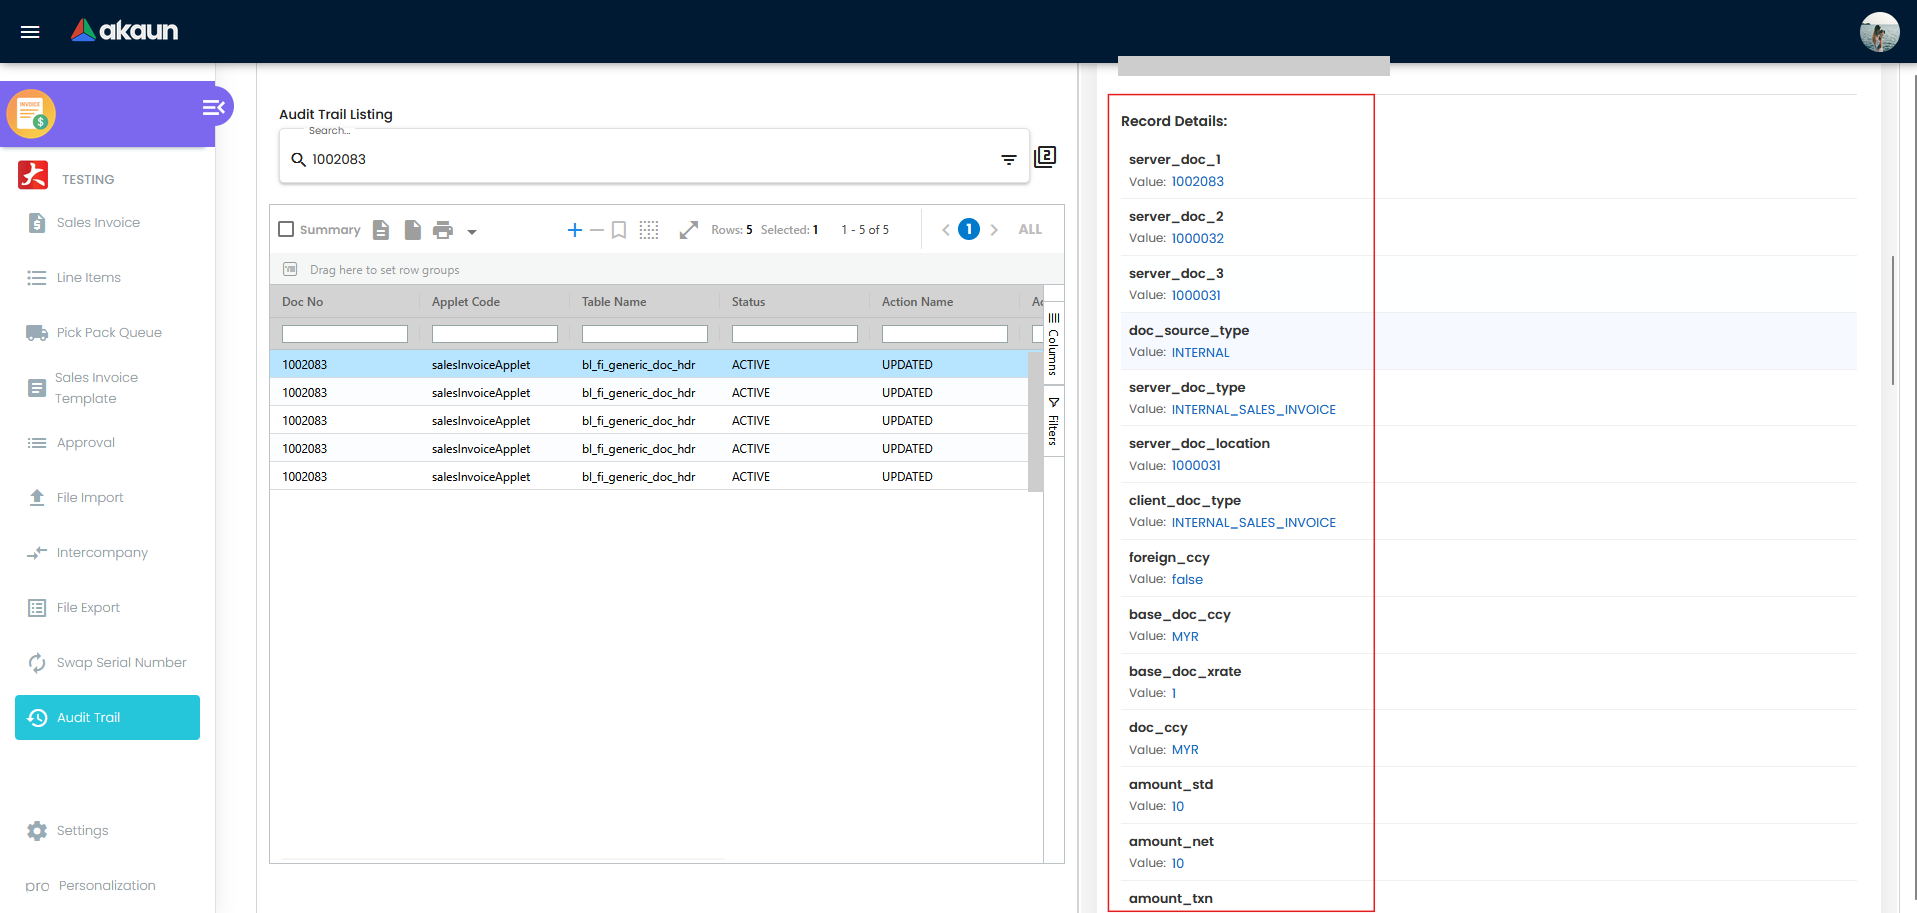Open the Columns side panel tab
The image size is (1917, 913).
1053,345
